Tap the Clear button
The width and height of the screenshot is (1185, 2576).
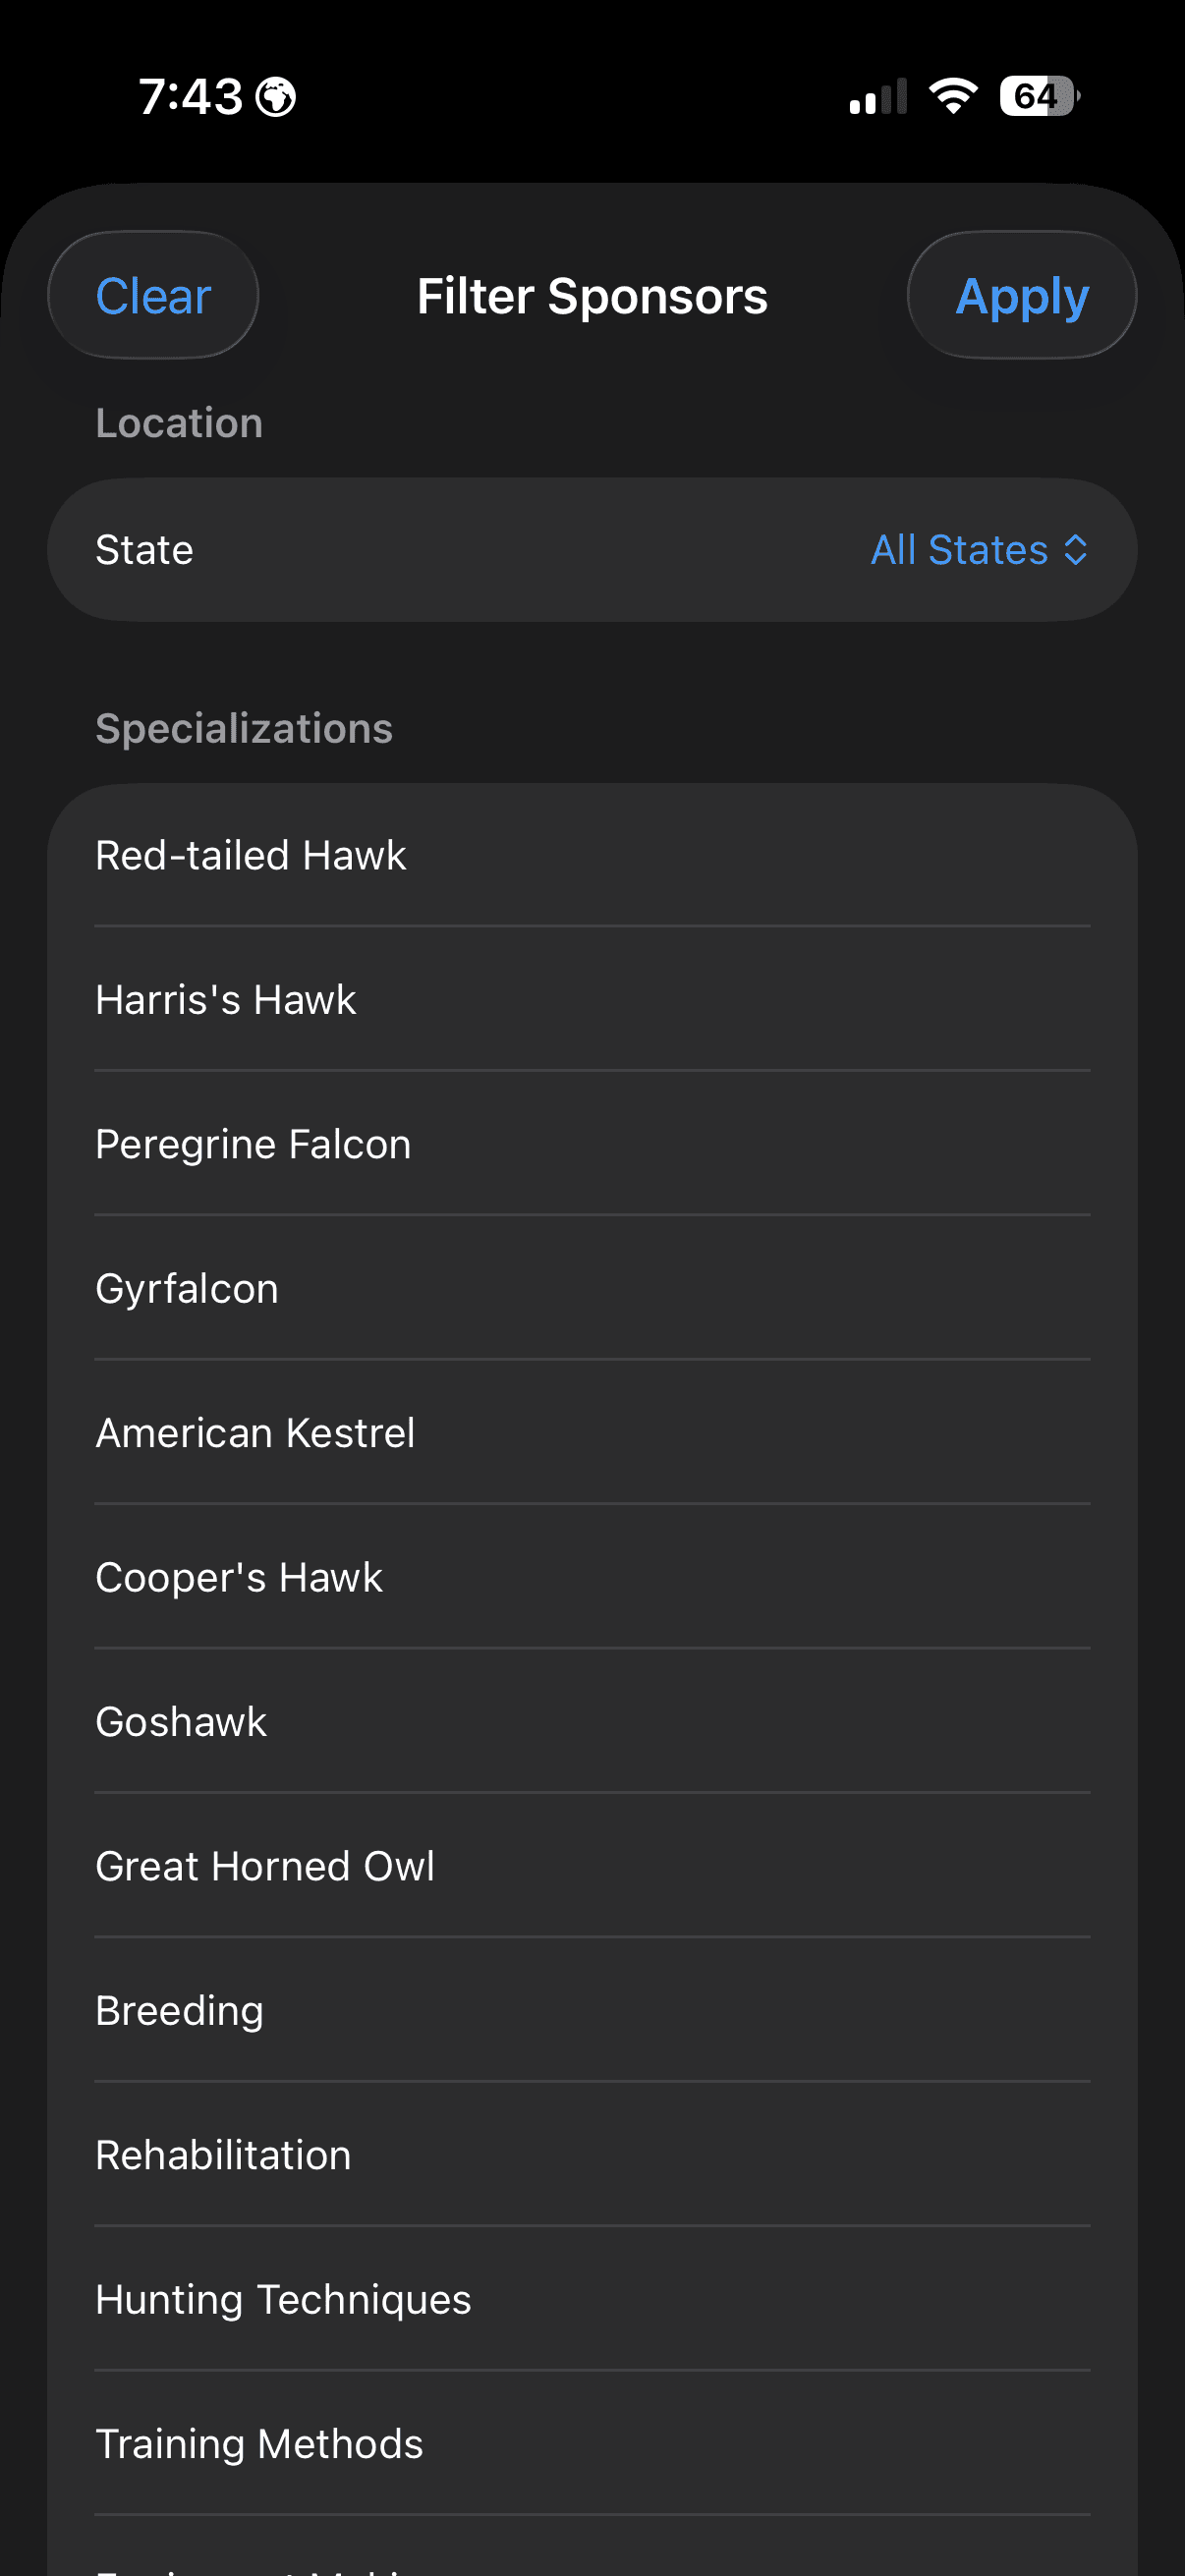[152, 295]
